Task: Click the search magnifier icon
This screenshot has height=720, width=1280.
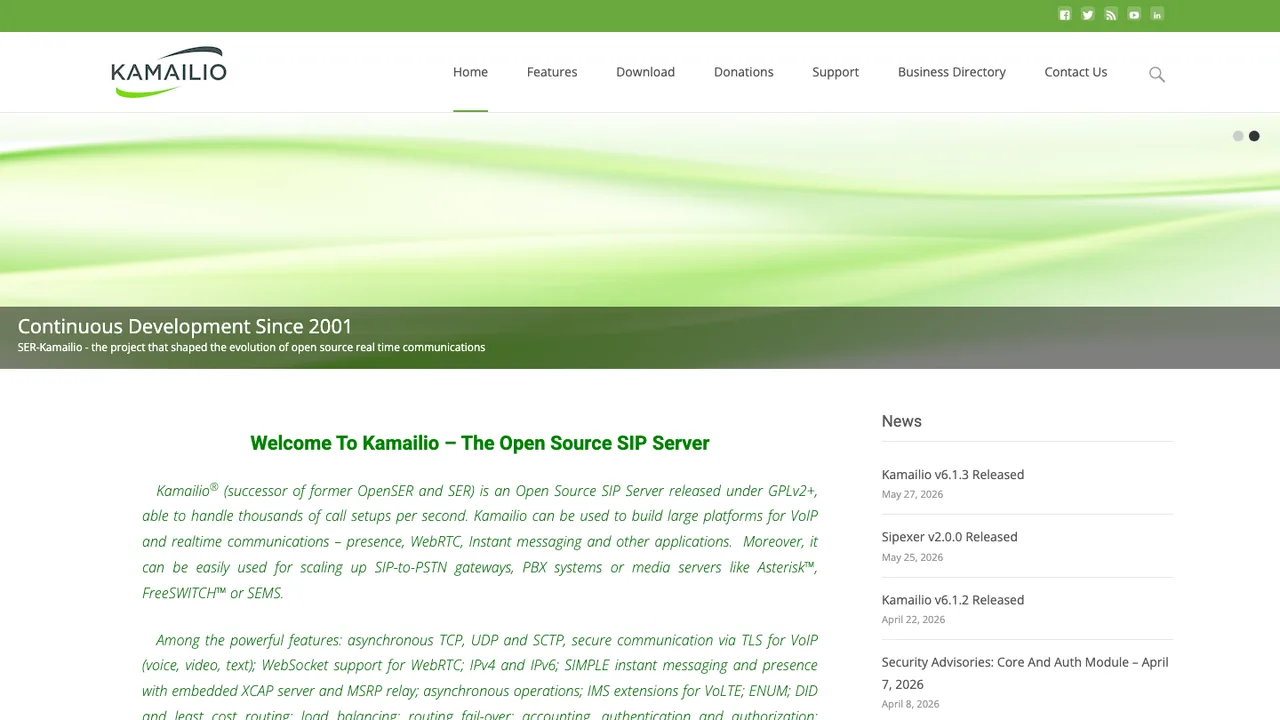Action: (x=1157, y=74)
